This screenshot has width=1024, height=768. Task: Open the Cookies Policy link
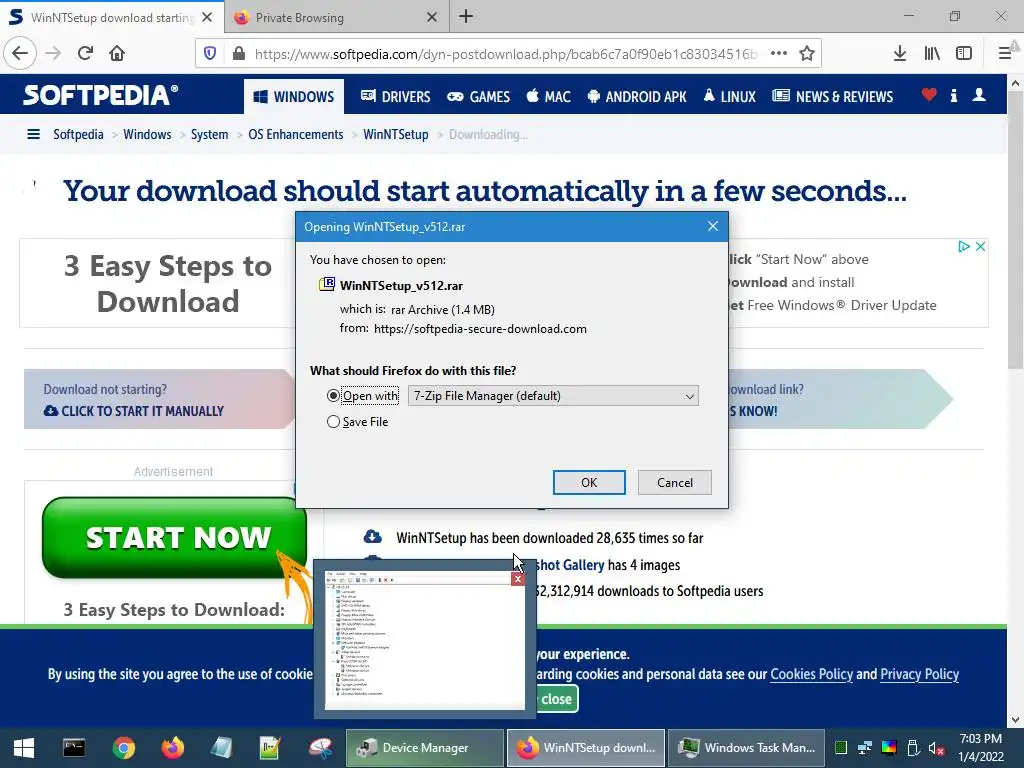[812, 674]
